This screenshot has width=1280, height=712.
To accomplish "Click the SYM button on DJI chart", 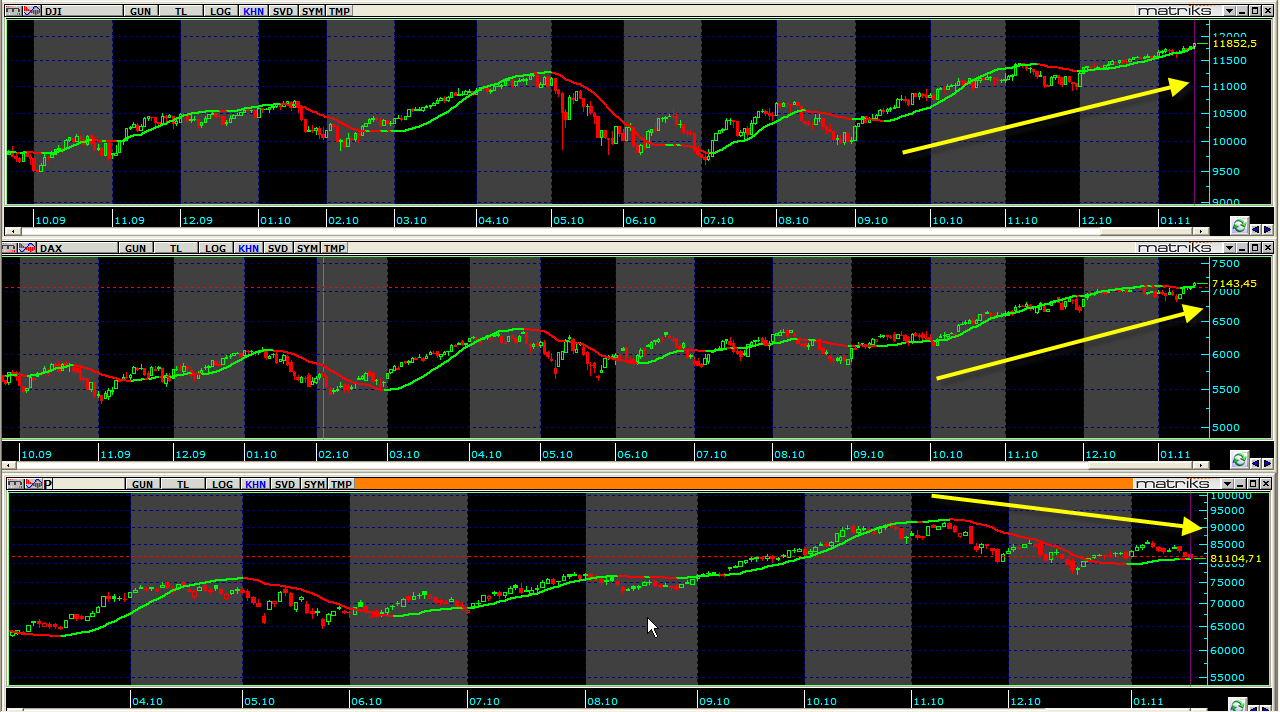I will pyautogui.click(x=313, y=11).
